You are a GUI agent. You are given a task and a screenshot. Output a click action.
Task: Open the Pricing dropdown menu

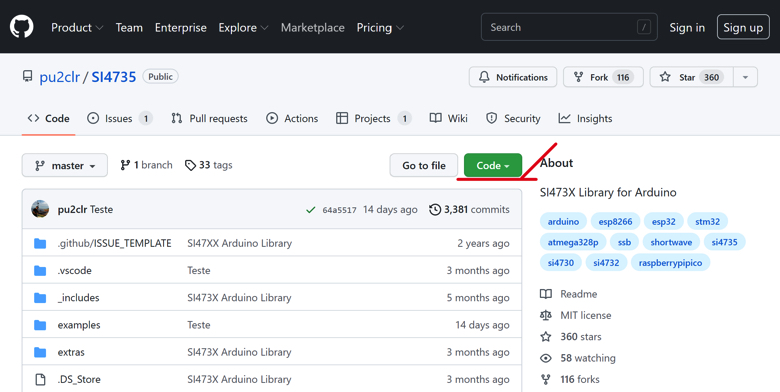[380, 27]
